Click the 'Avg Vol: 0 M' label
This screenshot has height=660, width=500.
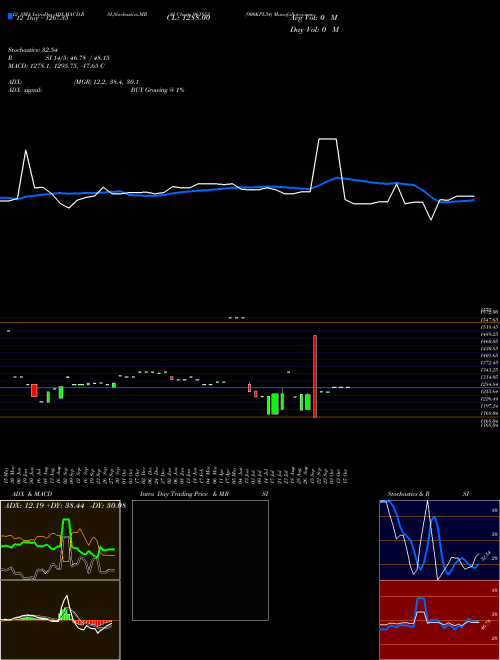point(315,18)
